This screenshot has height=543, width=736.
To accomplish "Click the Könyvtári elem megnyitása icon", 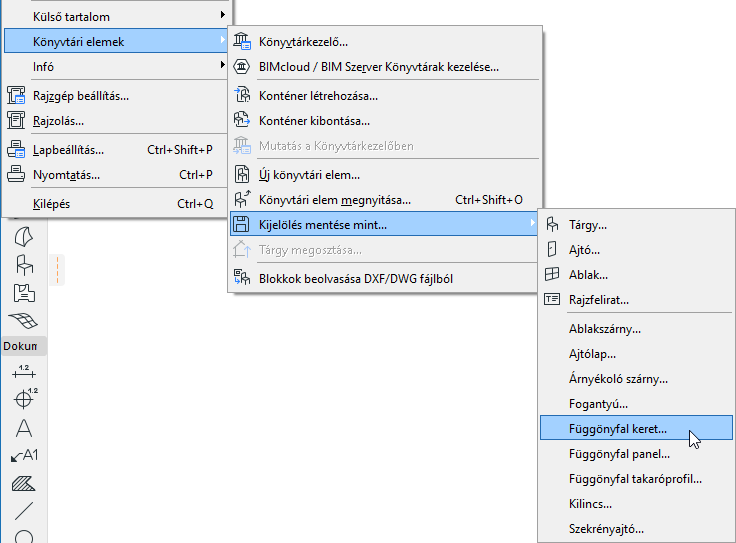I will point(242,199).
